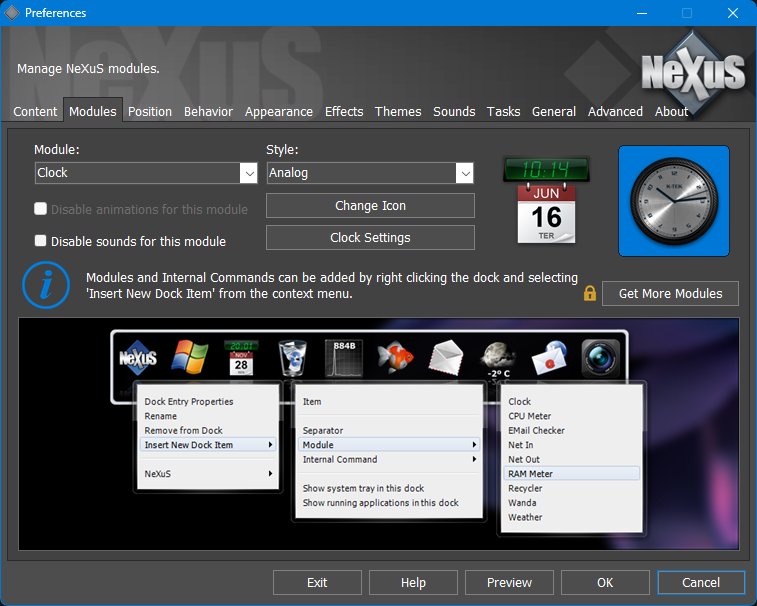Viewport: 757px width, 606px height.
Task: Choose Show running applications in this dock
Action: (389, 503)
